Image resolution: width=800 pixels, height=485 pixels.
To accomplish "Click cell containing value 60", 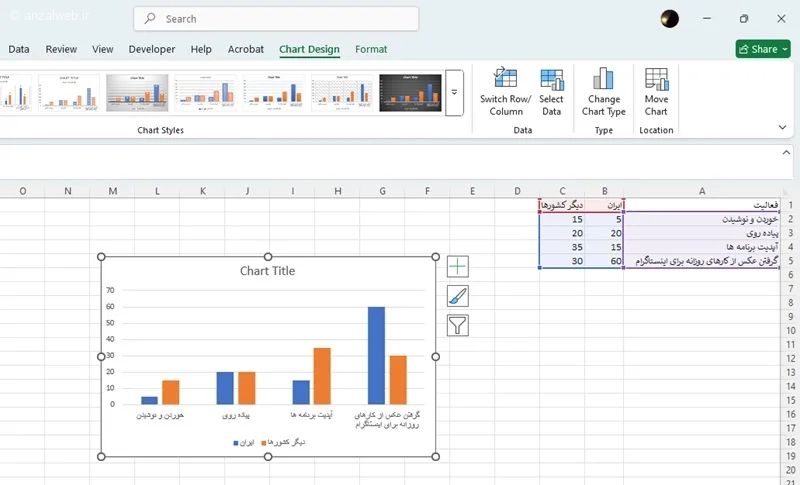I will 604,261.
